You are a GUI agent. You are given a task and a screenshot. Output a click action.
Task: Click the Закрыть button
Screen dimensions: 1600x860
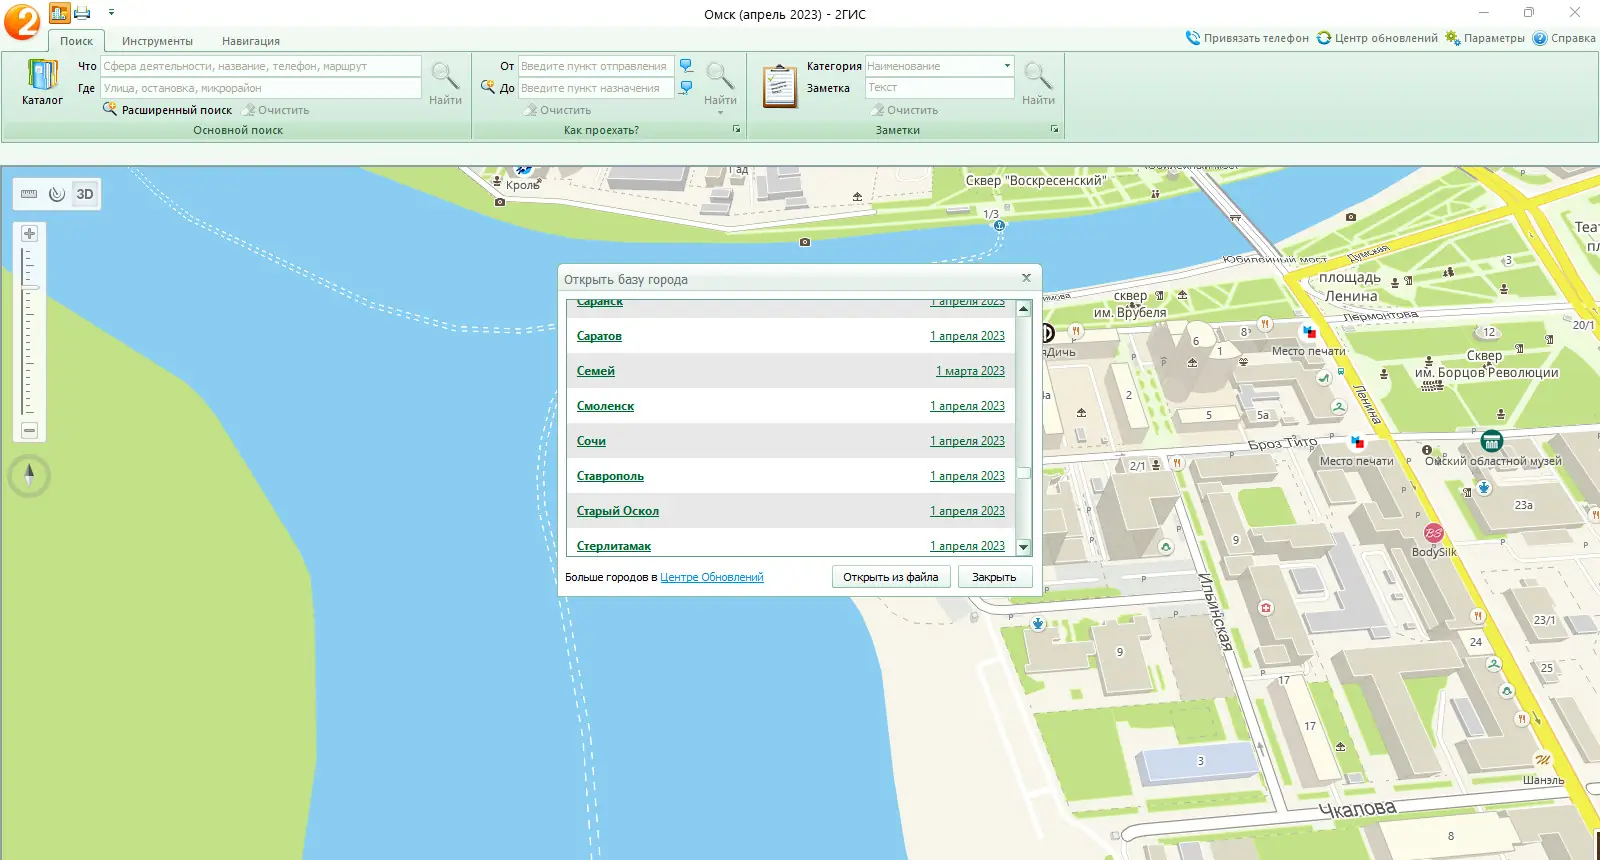[x=994, y=577]
